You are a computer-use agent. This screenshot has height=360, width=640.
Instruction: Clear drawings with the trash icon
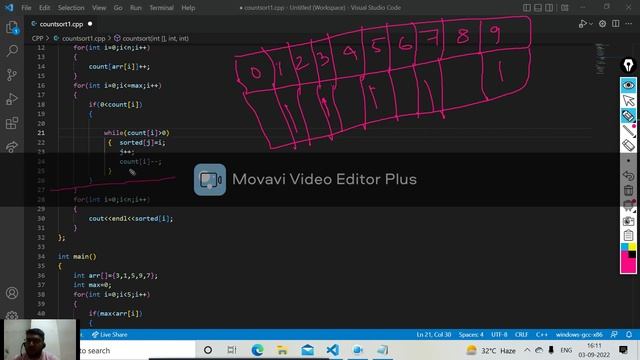628,190
